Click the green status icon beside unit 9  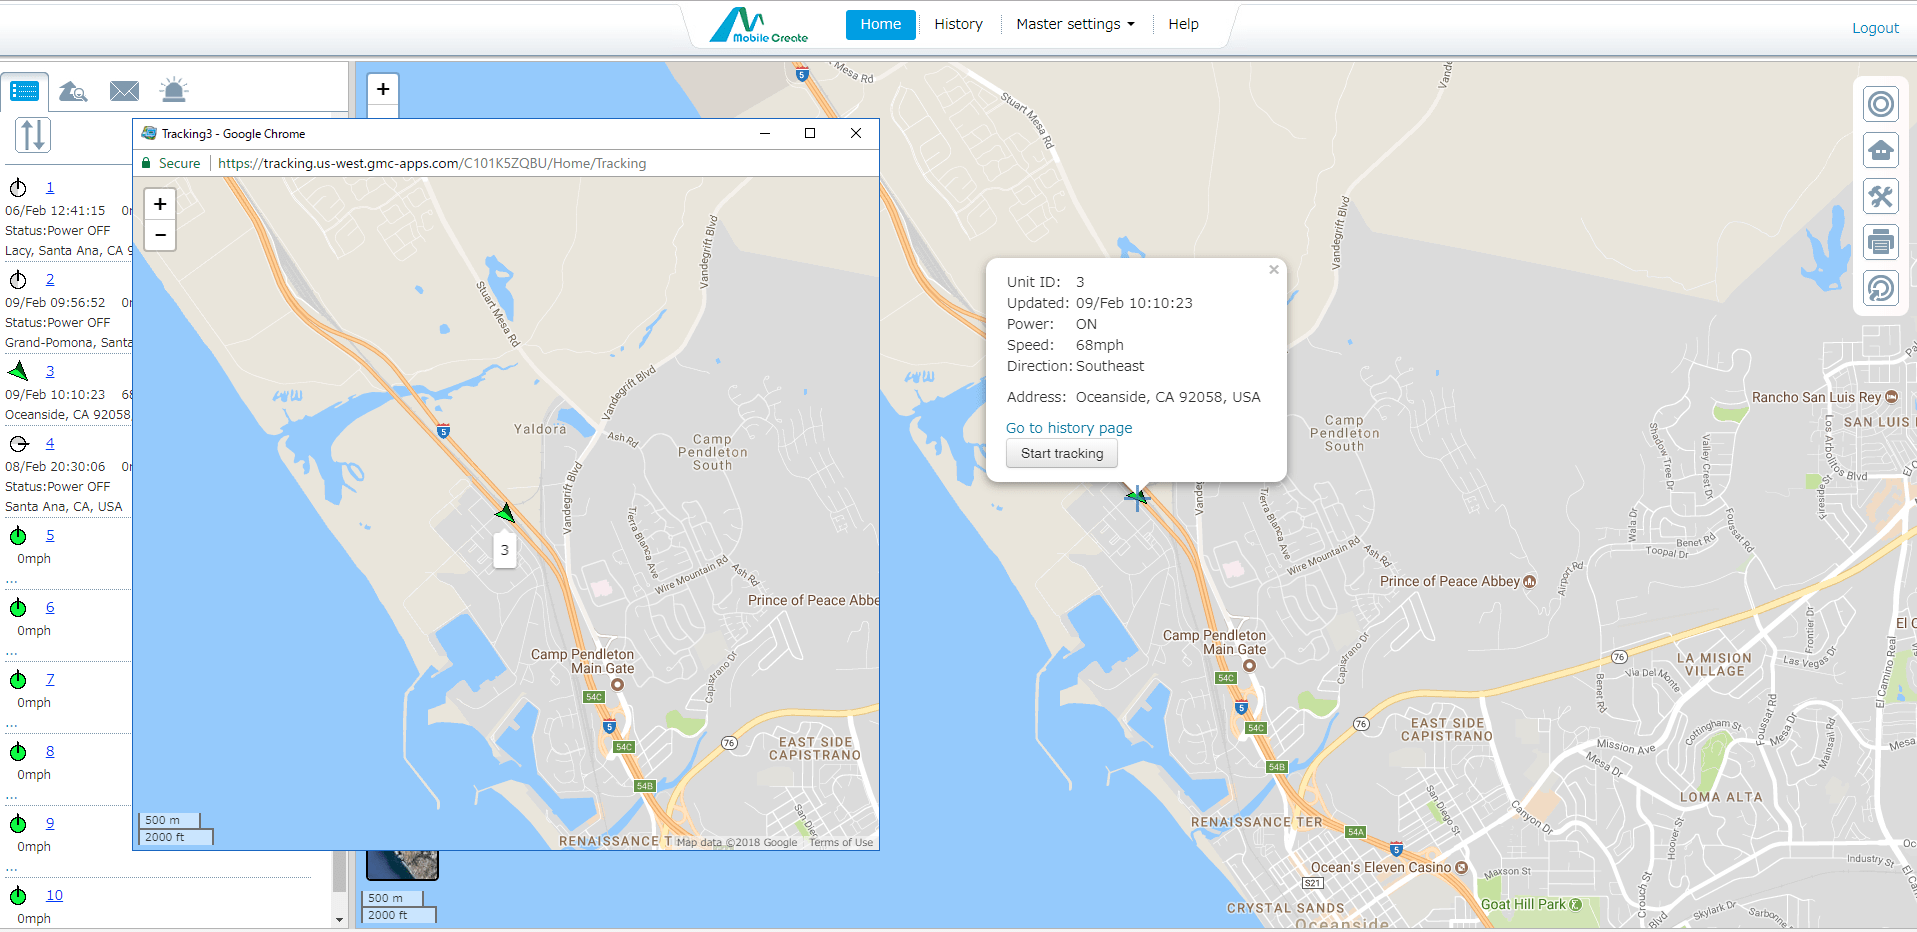[18, 824]
